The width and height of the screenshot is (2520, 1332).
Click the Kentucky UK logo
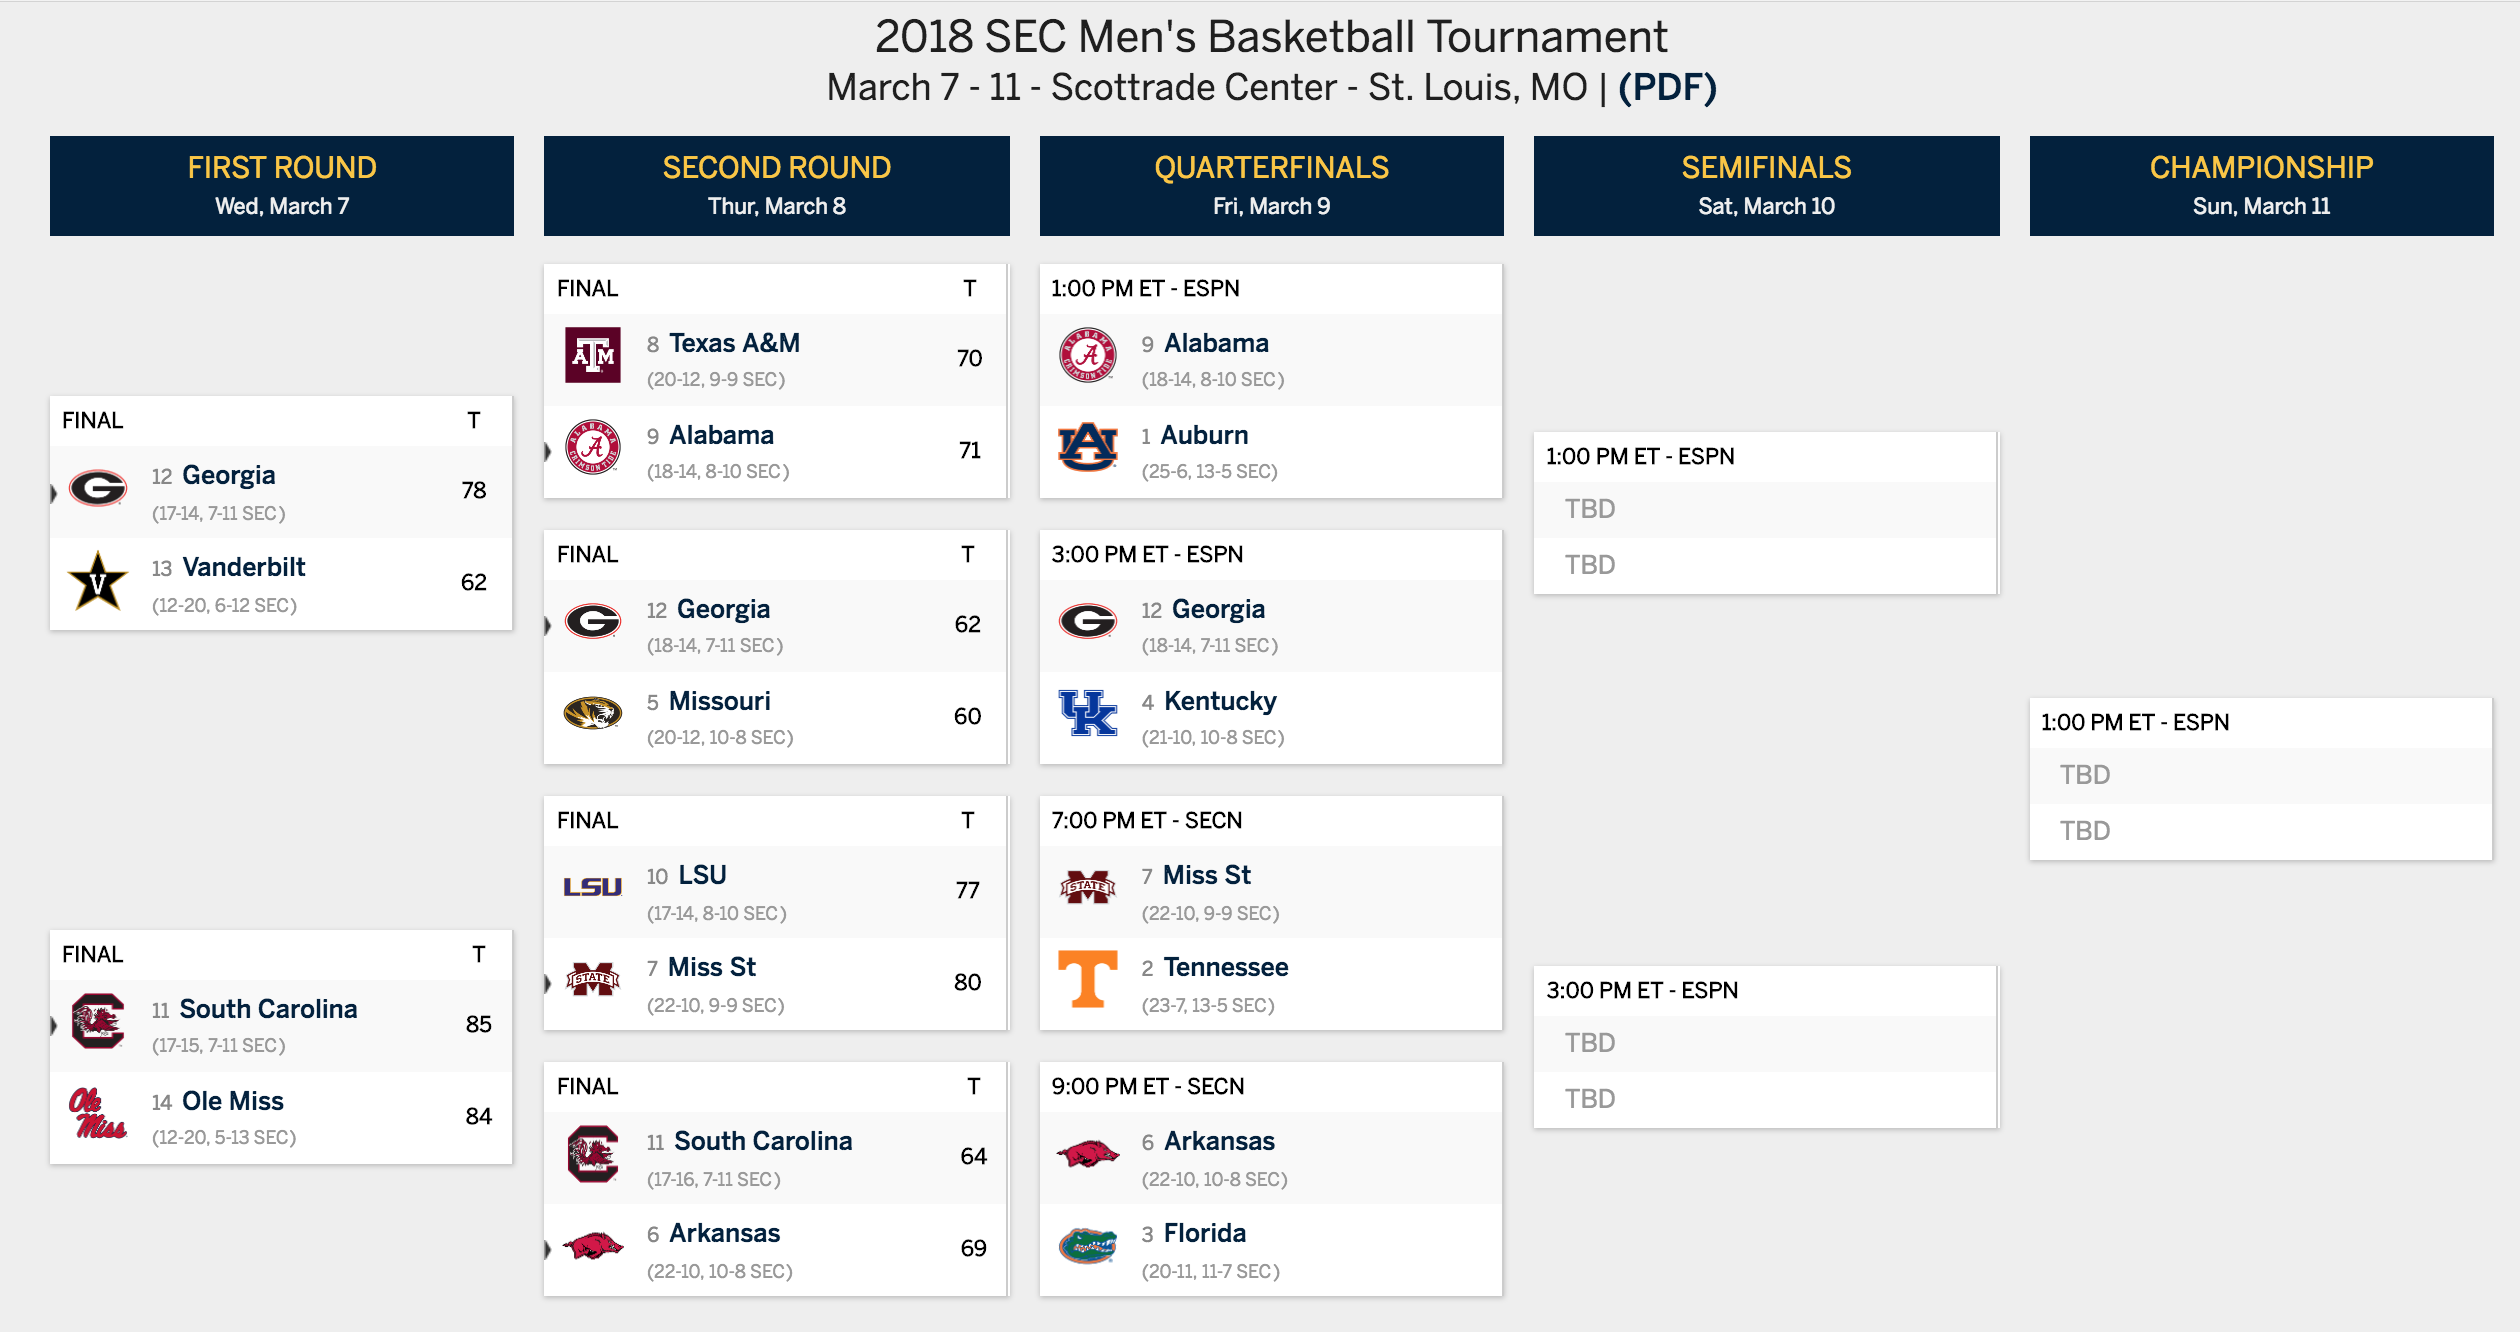click(x=1088, y=713)
